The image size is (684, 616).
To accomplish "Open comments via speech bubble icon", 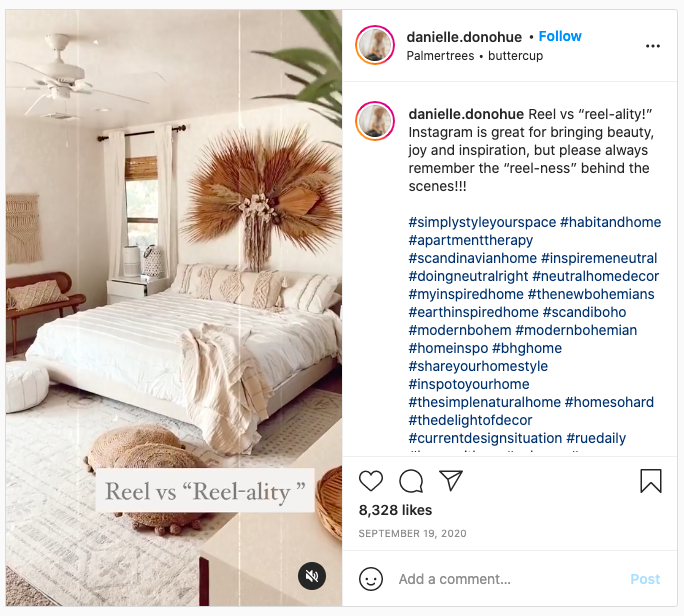I will (411, 481).
